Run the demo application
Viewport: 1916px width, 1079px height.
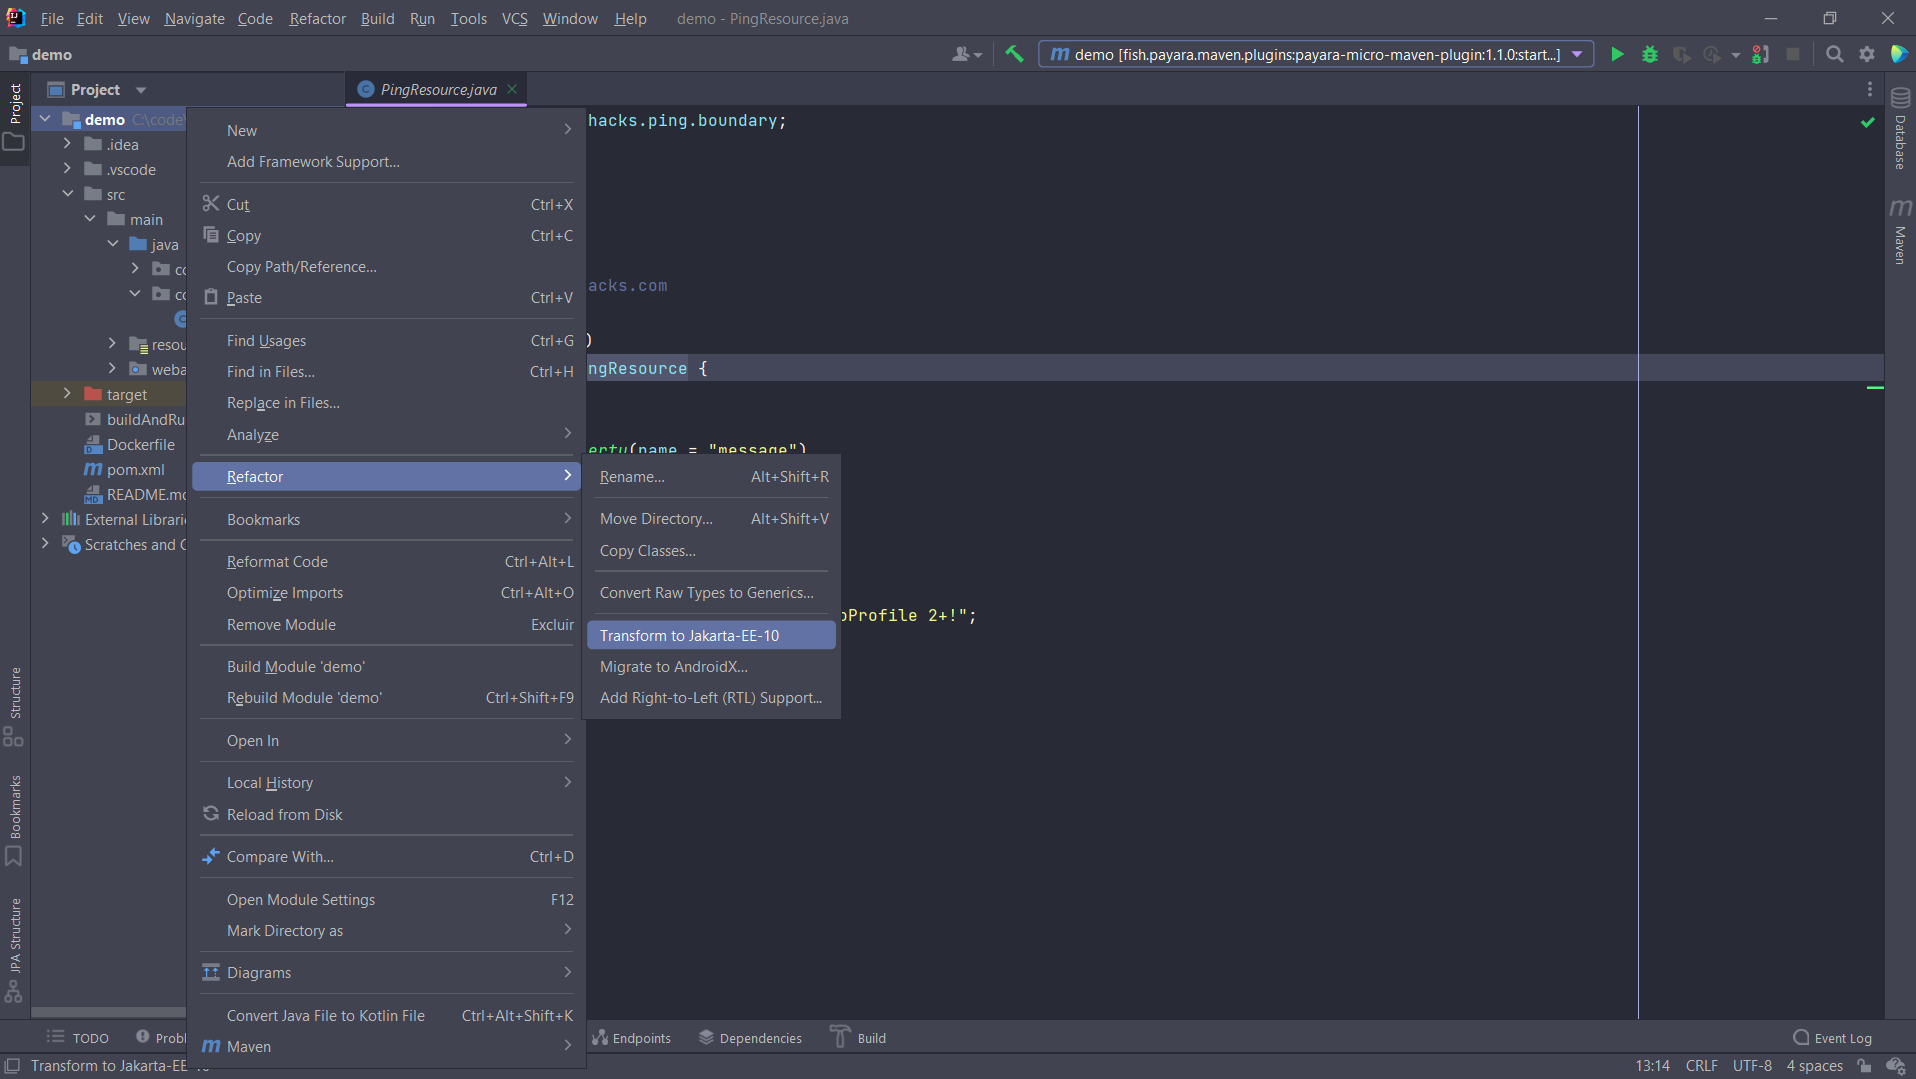(x=1617, y=54)
